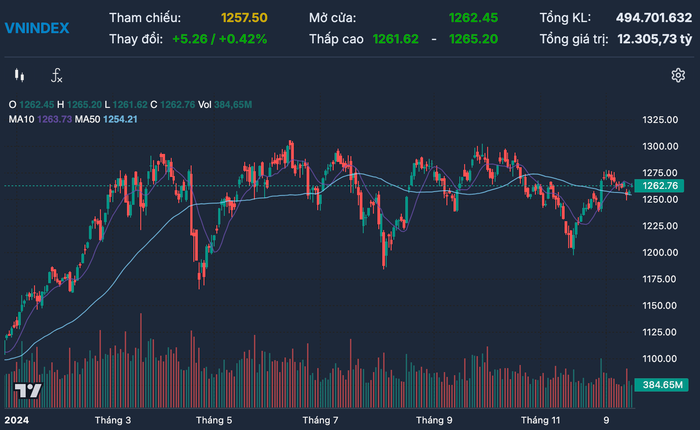700x430 pixels.
Task: Click the low value 1261.62
Action: (396, 39)
